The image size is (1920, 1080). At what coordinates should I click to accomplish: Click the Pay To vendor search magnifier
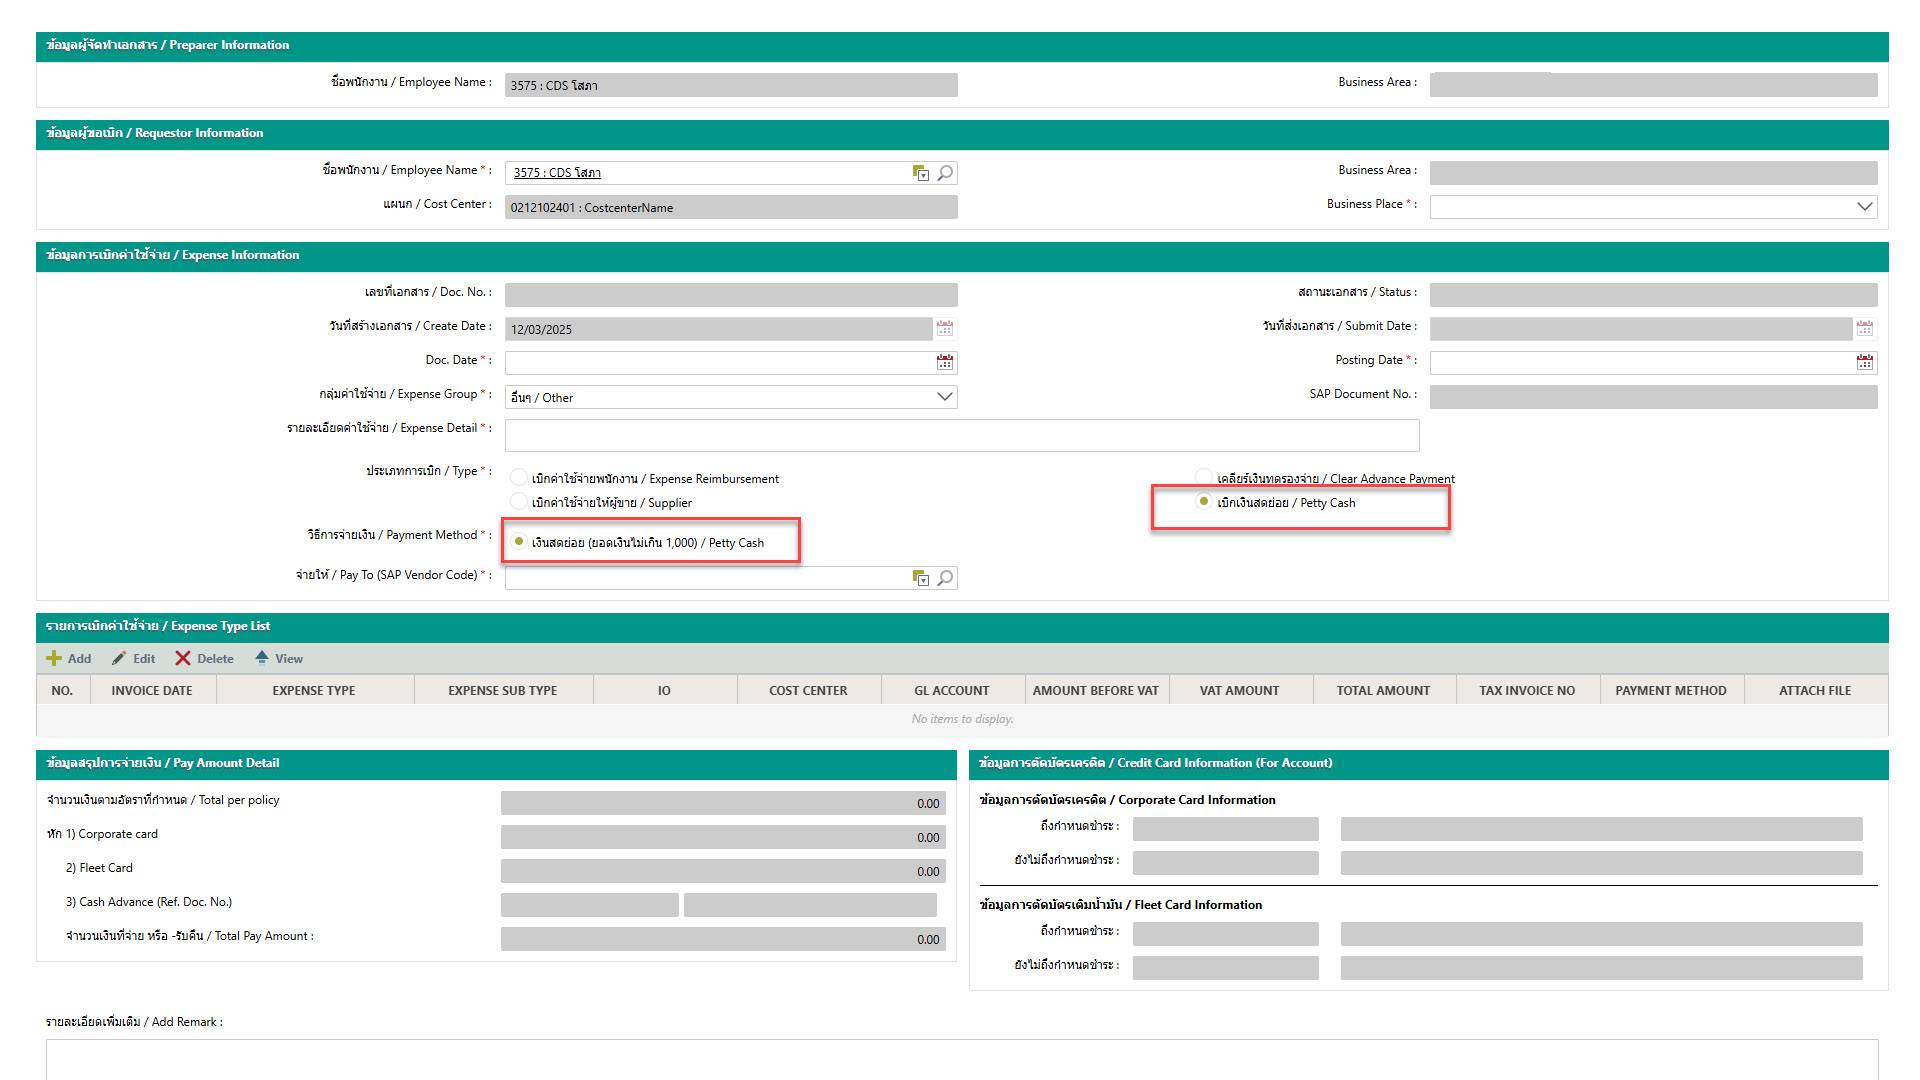pyautogui.click(x=945, y=578)
